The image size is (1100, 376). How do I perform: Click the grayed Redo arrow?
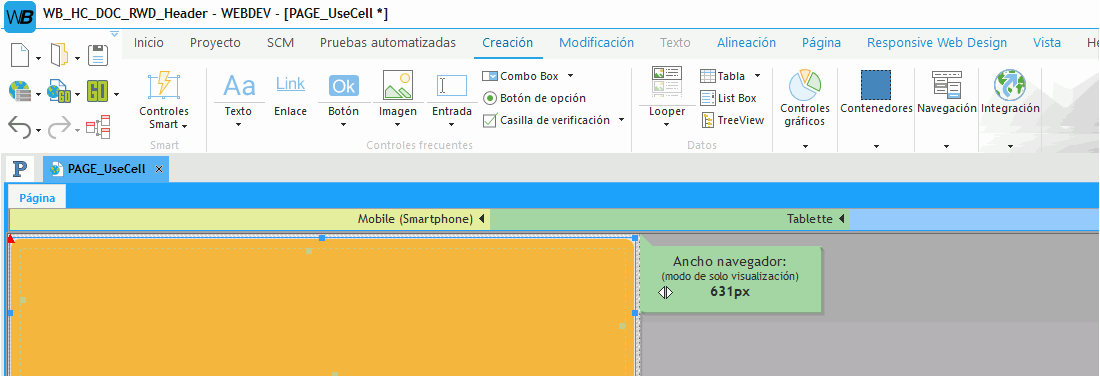pyautogui.click(x=59, y=127)
